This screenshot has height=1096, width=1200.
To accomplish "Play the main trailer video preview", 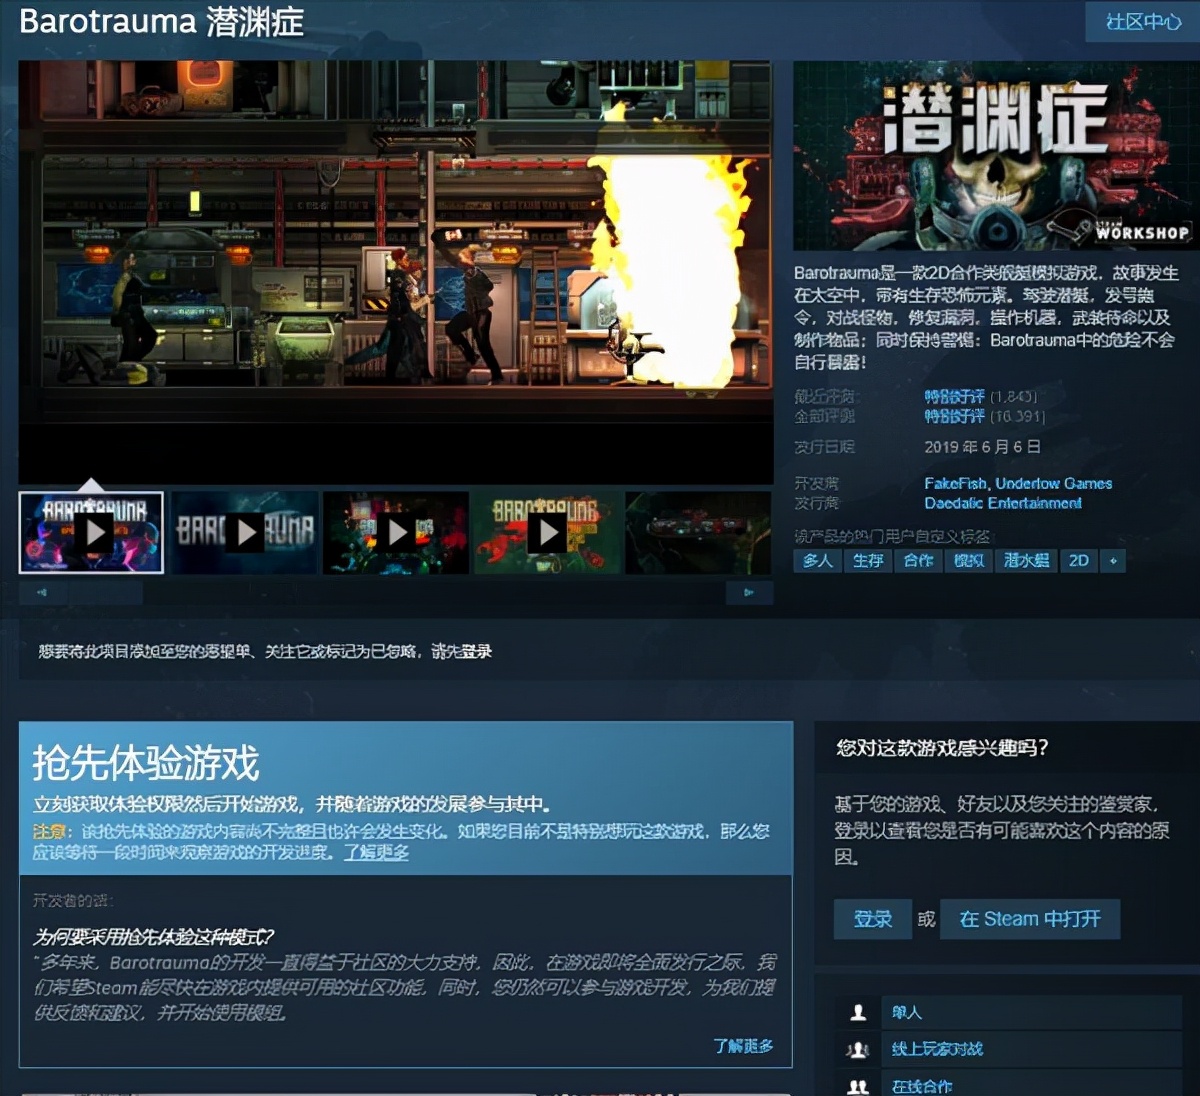I will (x=395, y=272).
